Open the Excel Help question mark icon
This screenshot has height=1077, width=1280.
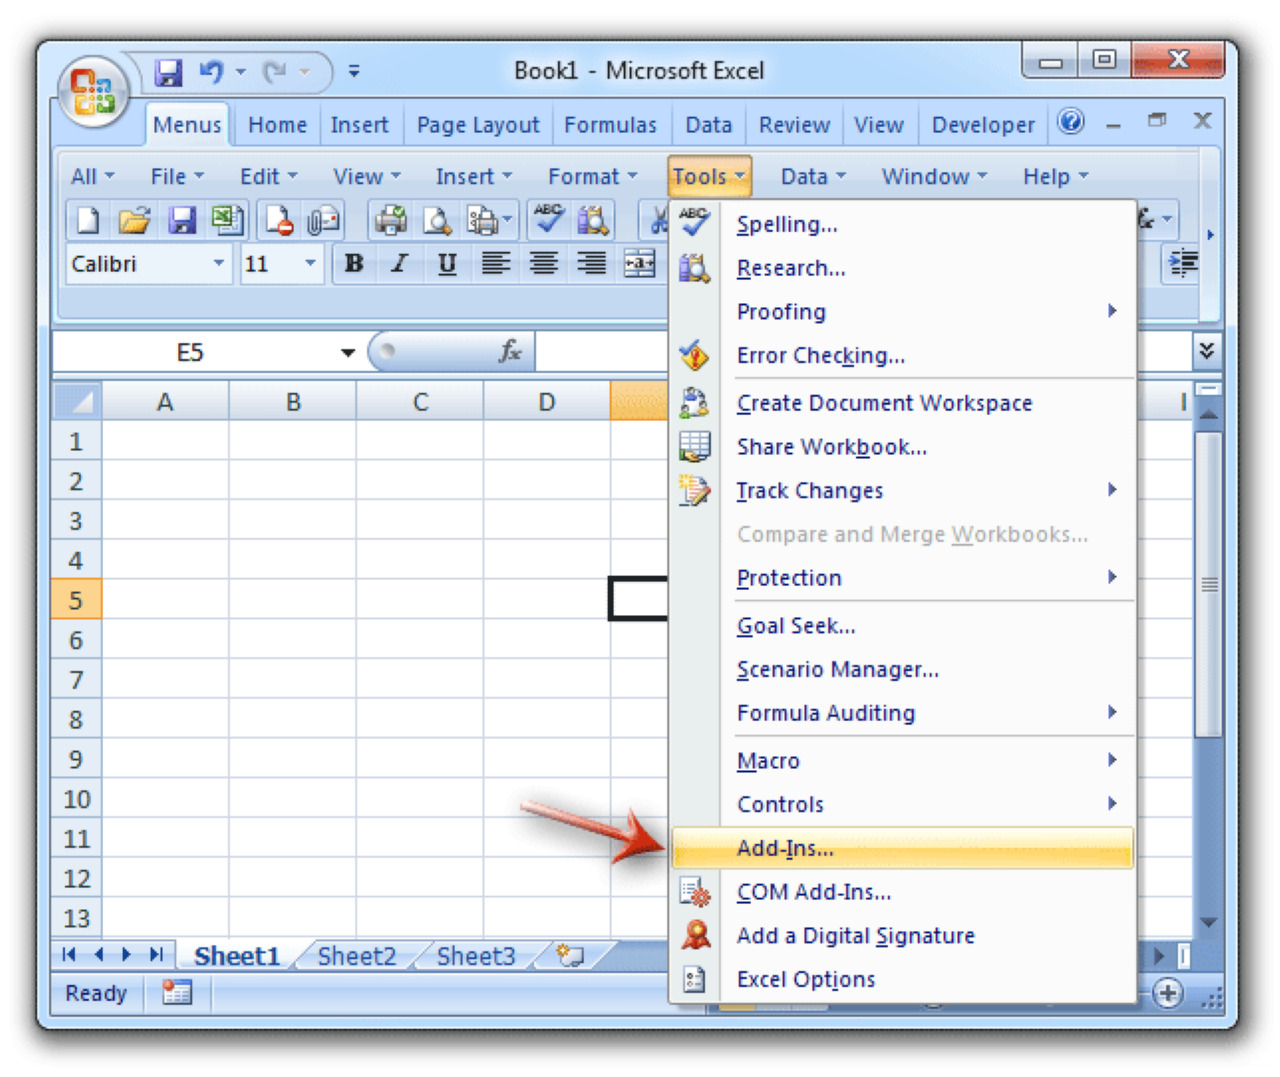coord(1070,122)
